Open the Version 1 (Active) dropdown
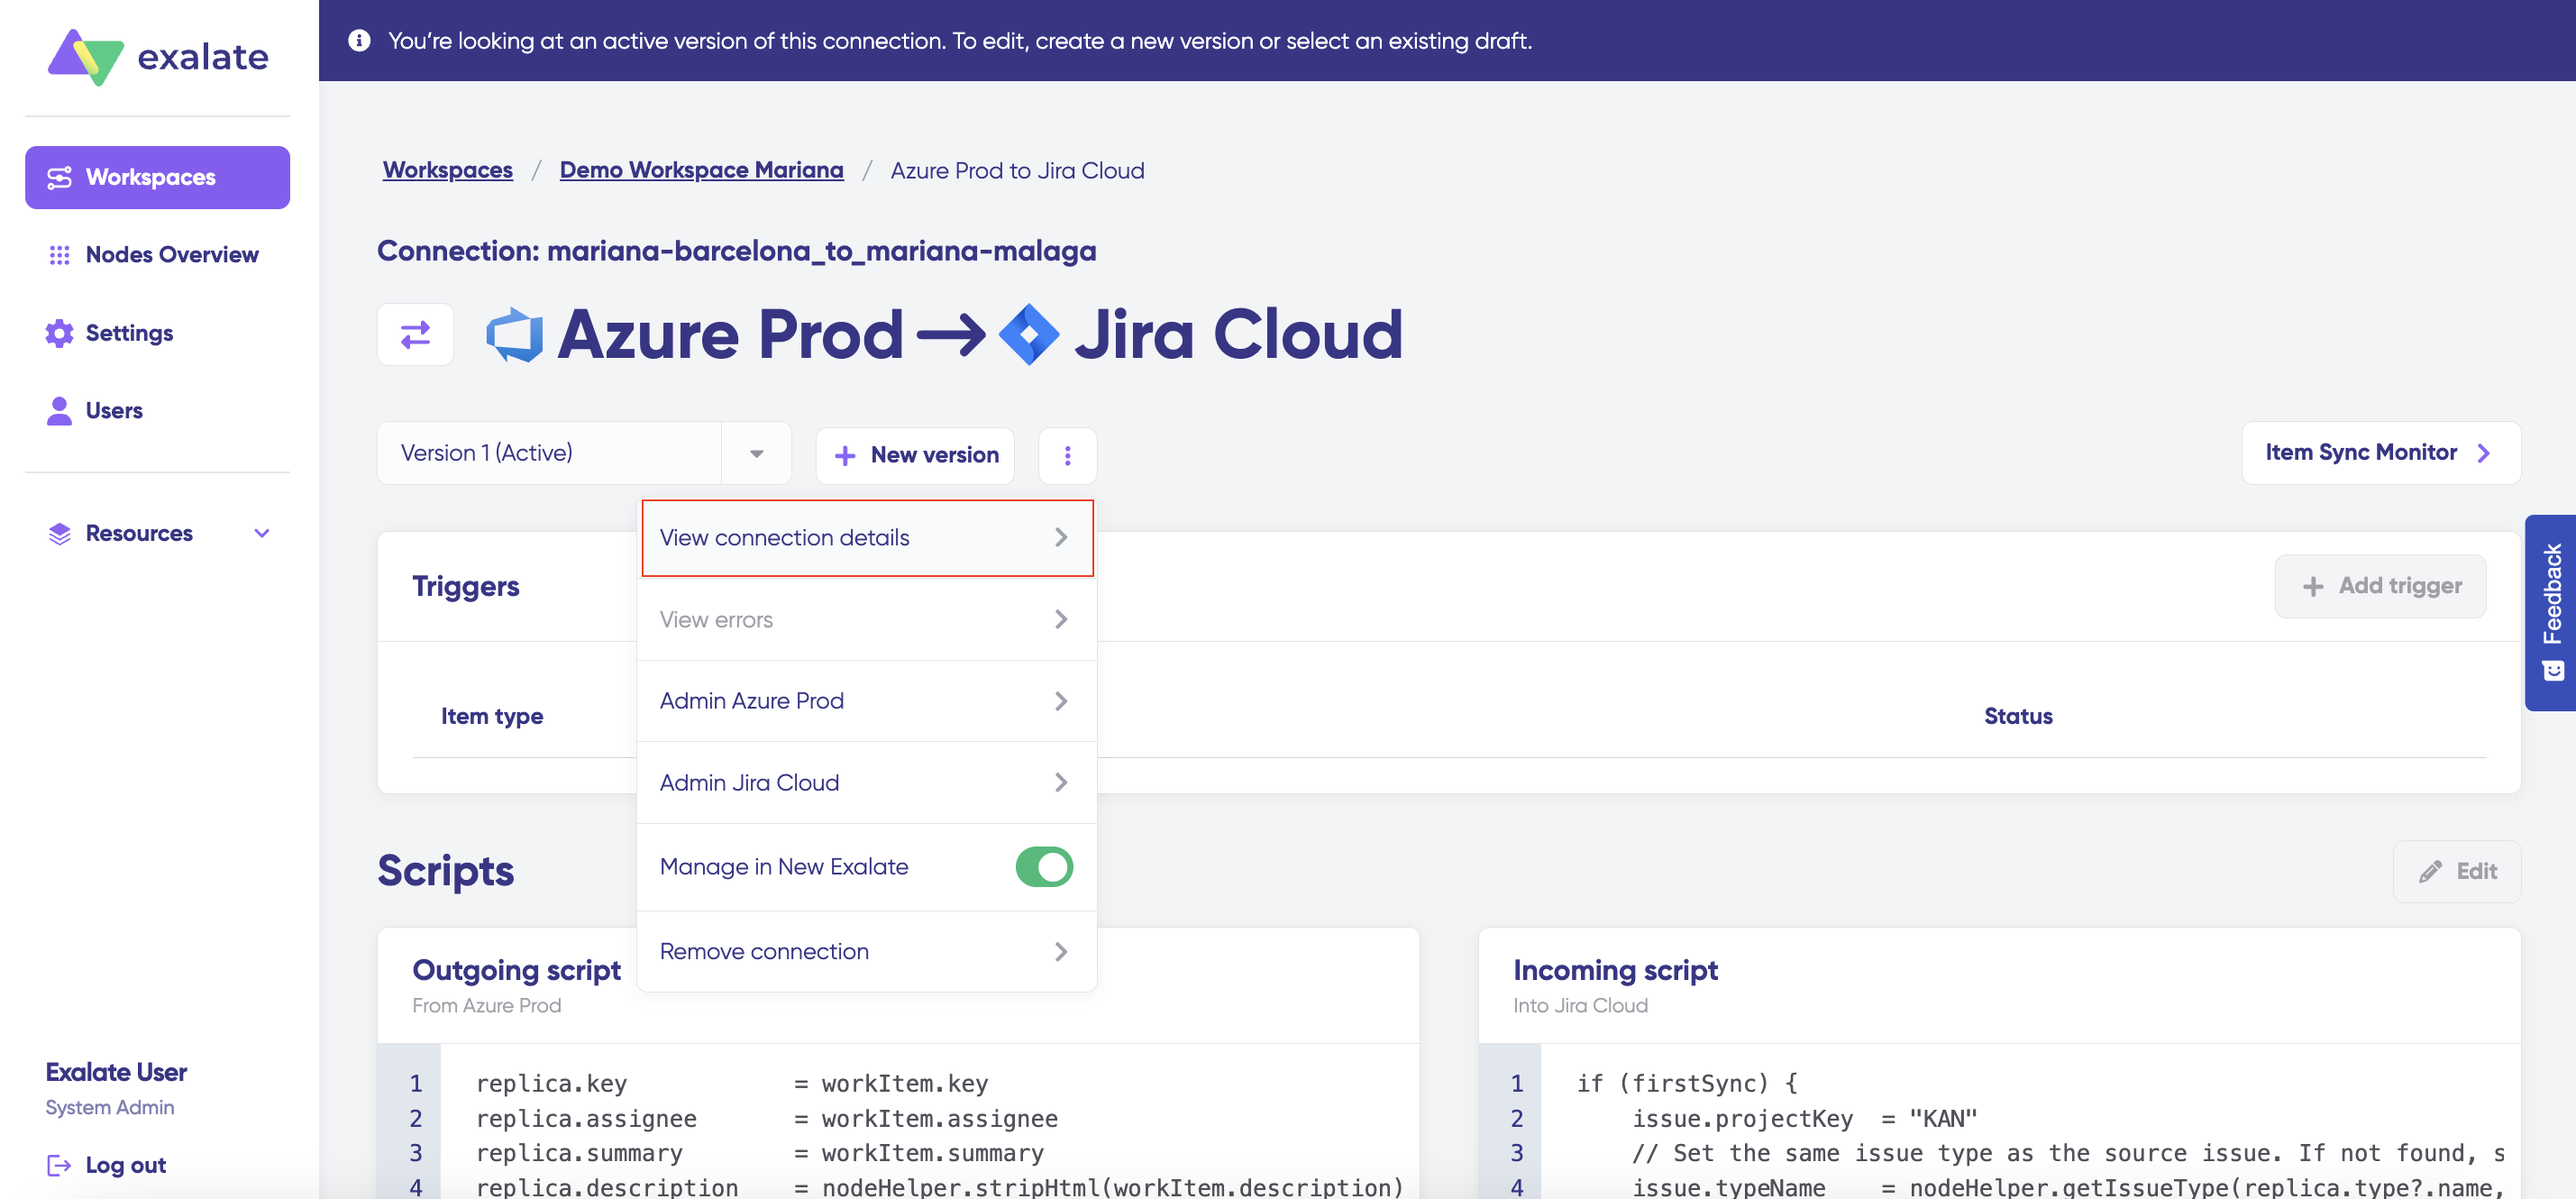The width and height of the screenshot is (2576, 1199). (756, 453)
